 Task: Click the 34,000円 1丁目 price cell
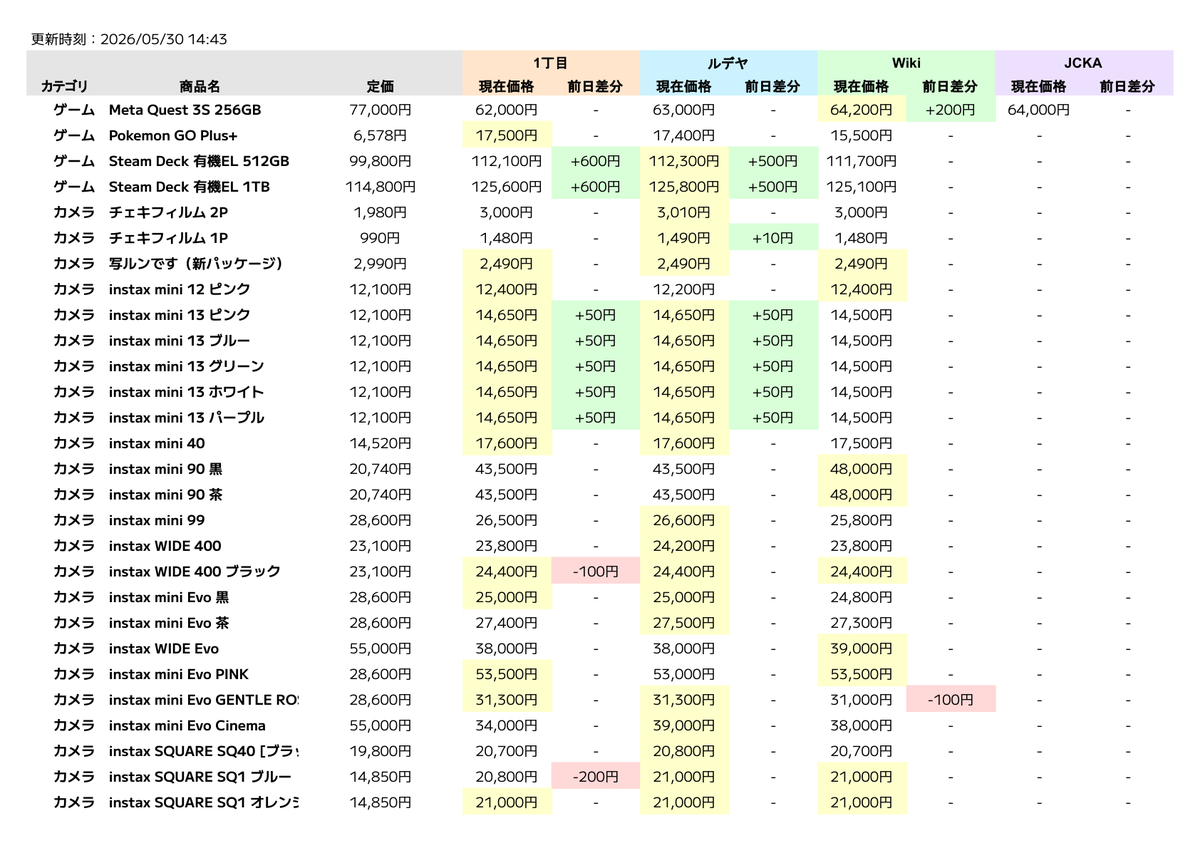(507, 725)
